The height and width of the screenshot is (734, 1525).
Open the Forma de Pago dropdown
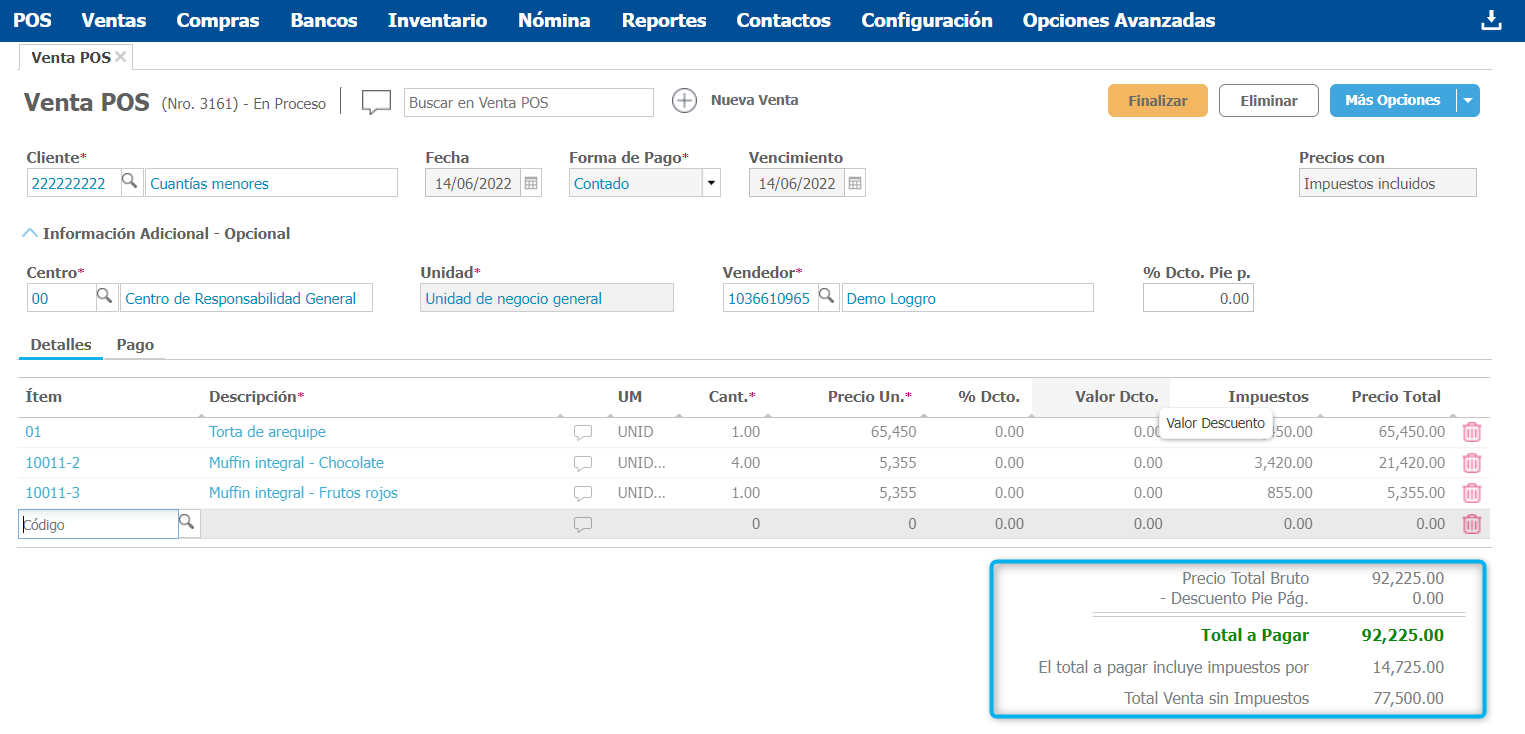click(711, 183)
